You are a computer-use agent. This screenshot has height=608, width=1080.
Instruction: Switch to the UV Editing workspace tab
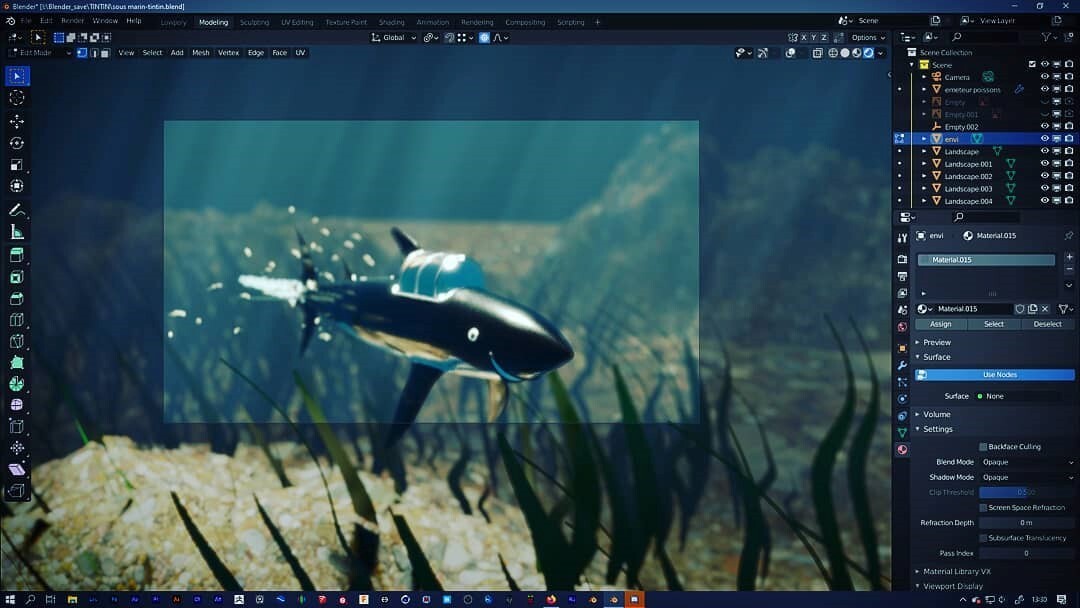(297, 22)
